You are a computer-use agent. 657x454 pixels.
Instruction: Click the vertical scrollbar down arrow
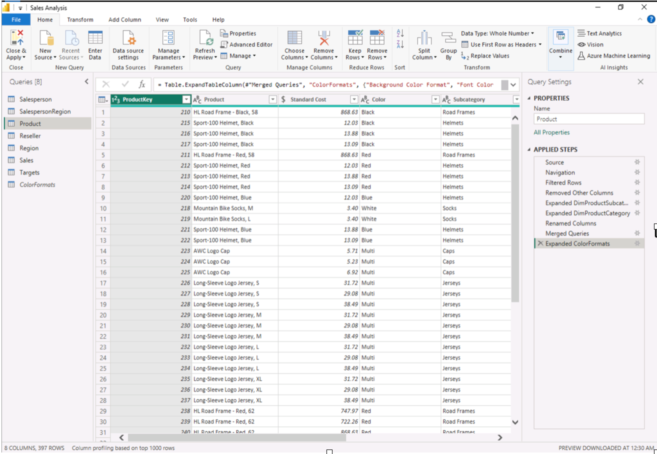[x=515, y=422]
